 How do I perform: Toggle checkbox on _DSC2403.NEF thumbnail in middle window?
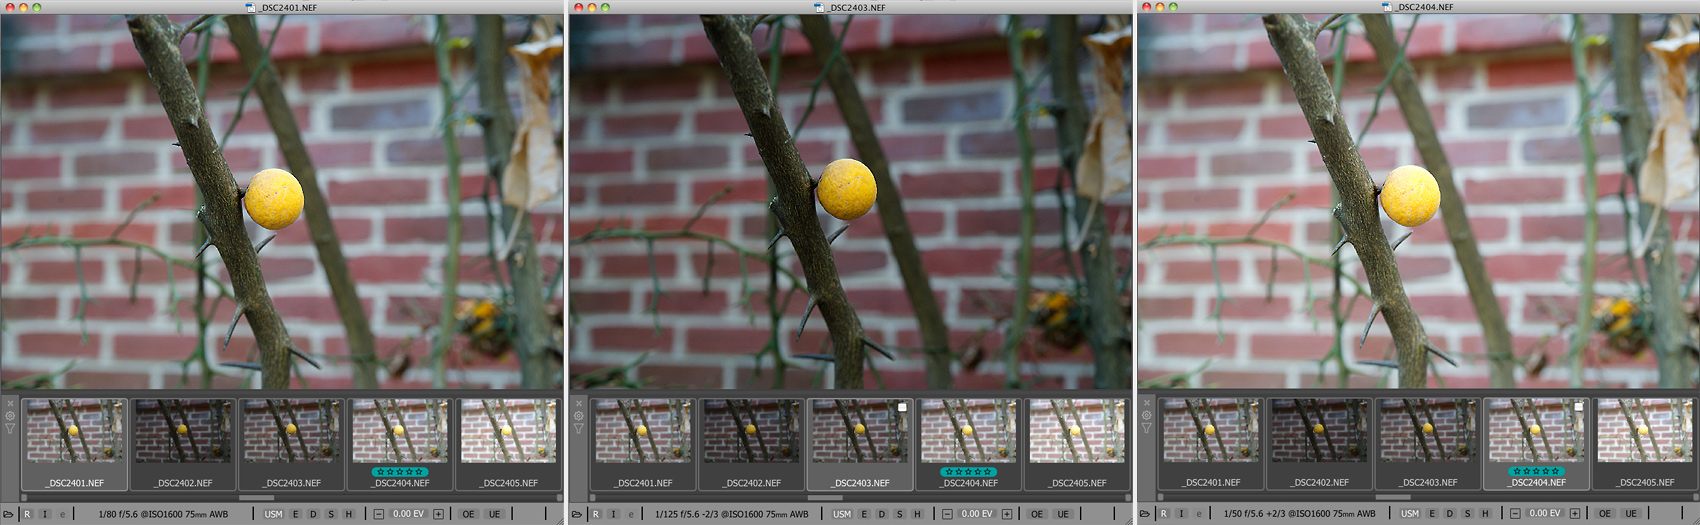902,407
